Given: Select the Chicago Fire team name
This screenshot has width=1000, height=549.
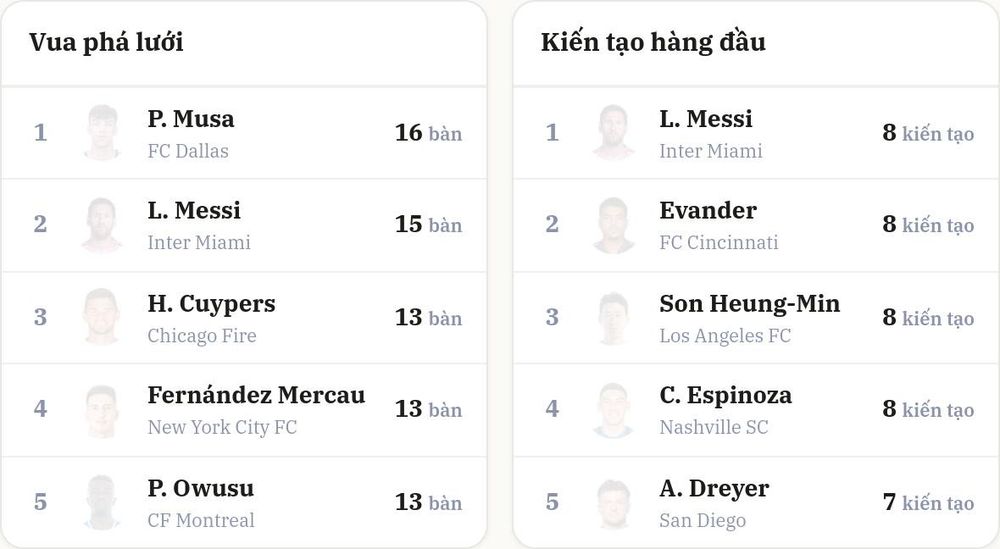Looking at the screenshot, I should pos(202,336).
